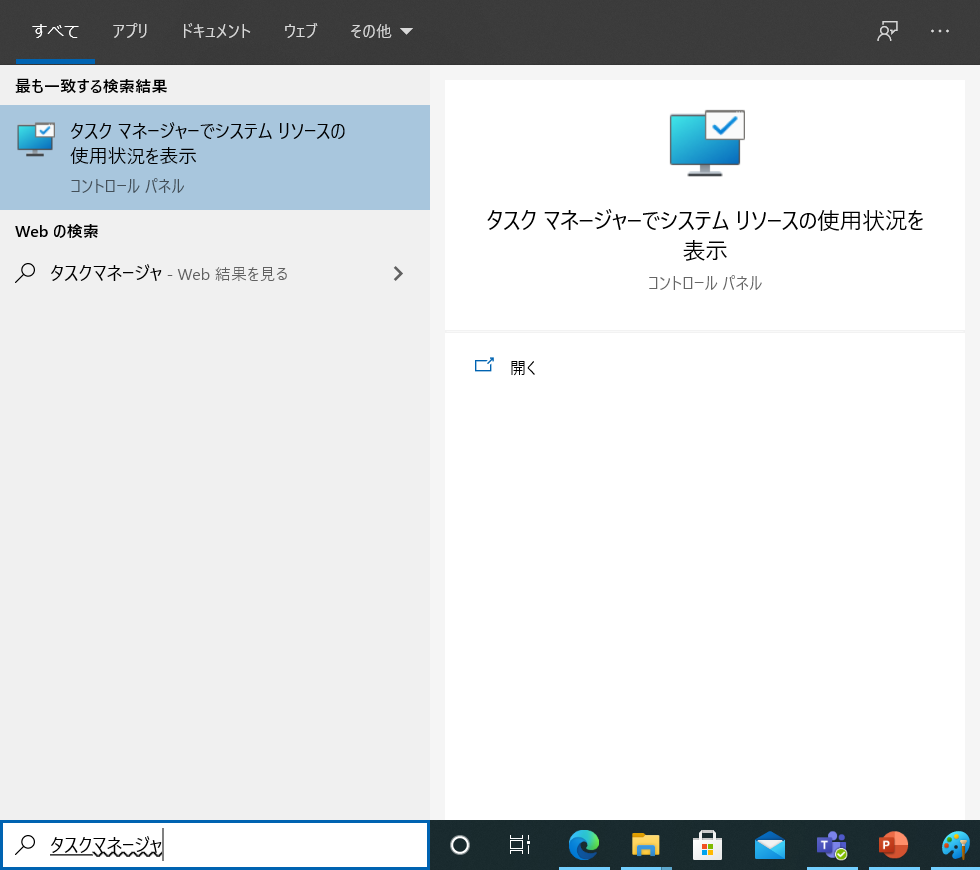Switch to the アプリ tab
Viewport: 980px width, 870px height.
pos(130,31)
